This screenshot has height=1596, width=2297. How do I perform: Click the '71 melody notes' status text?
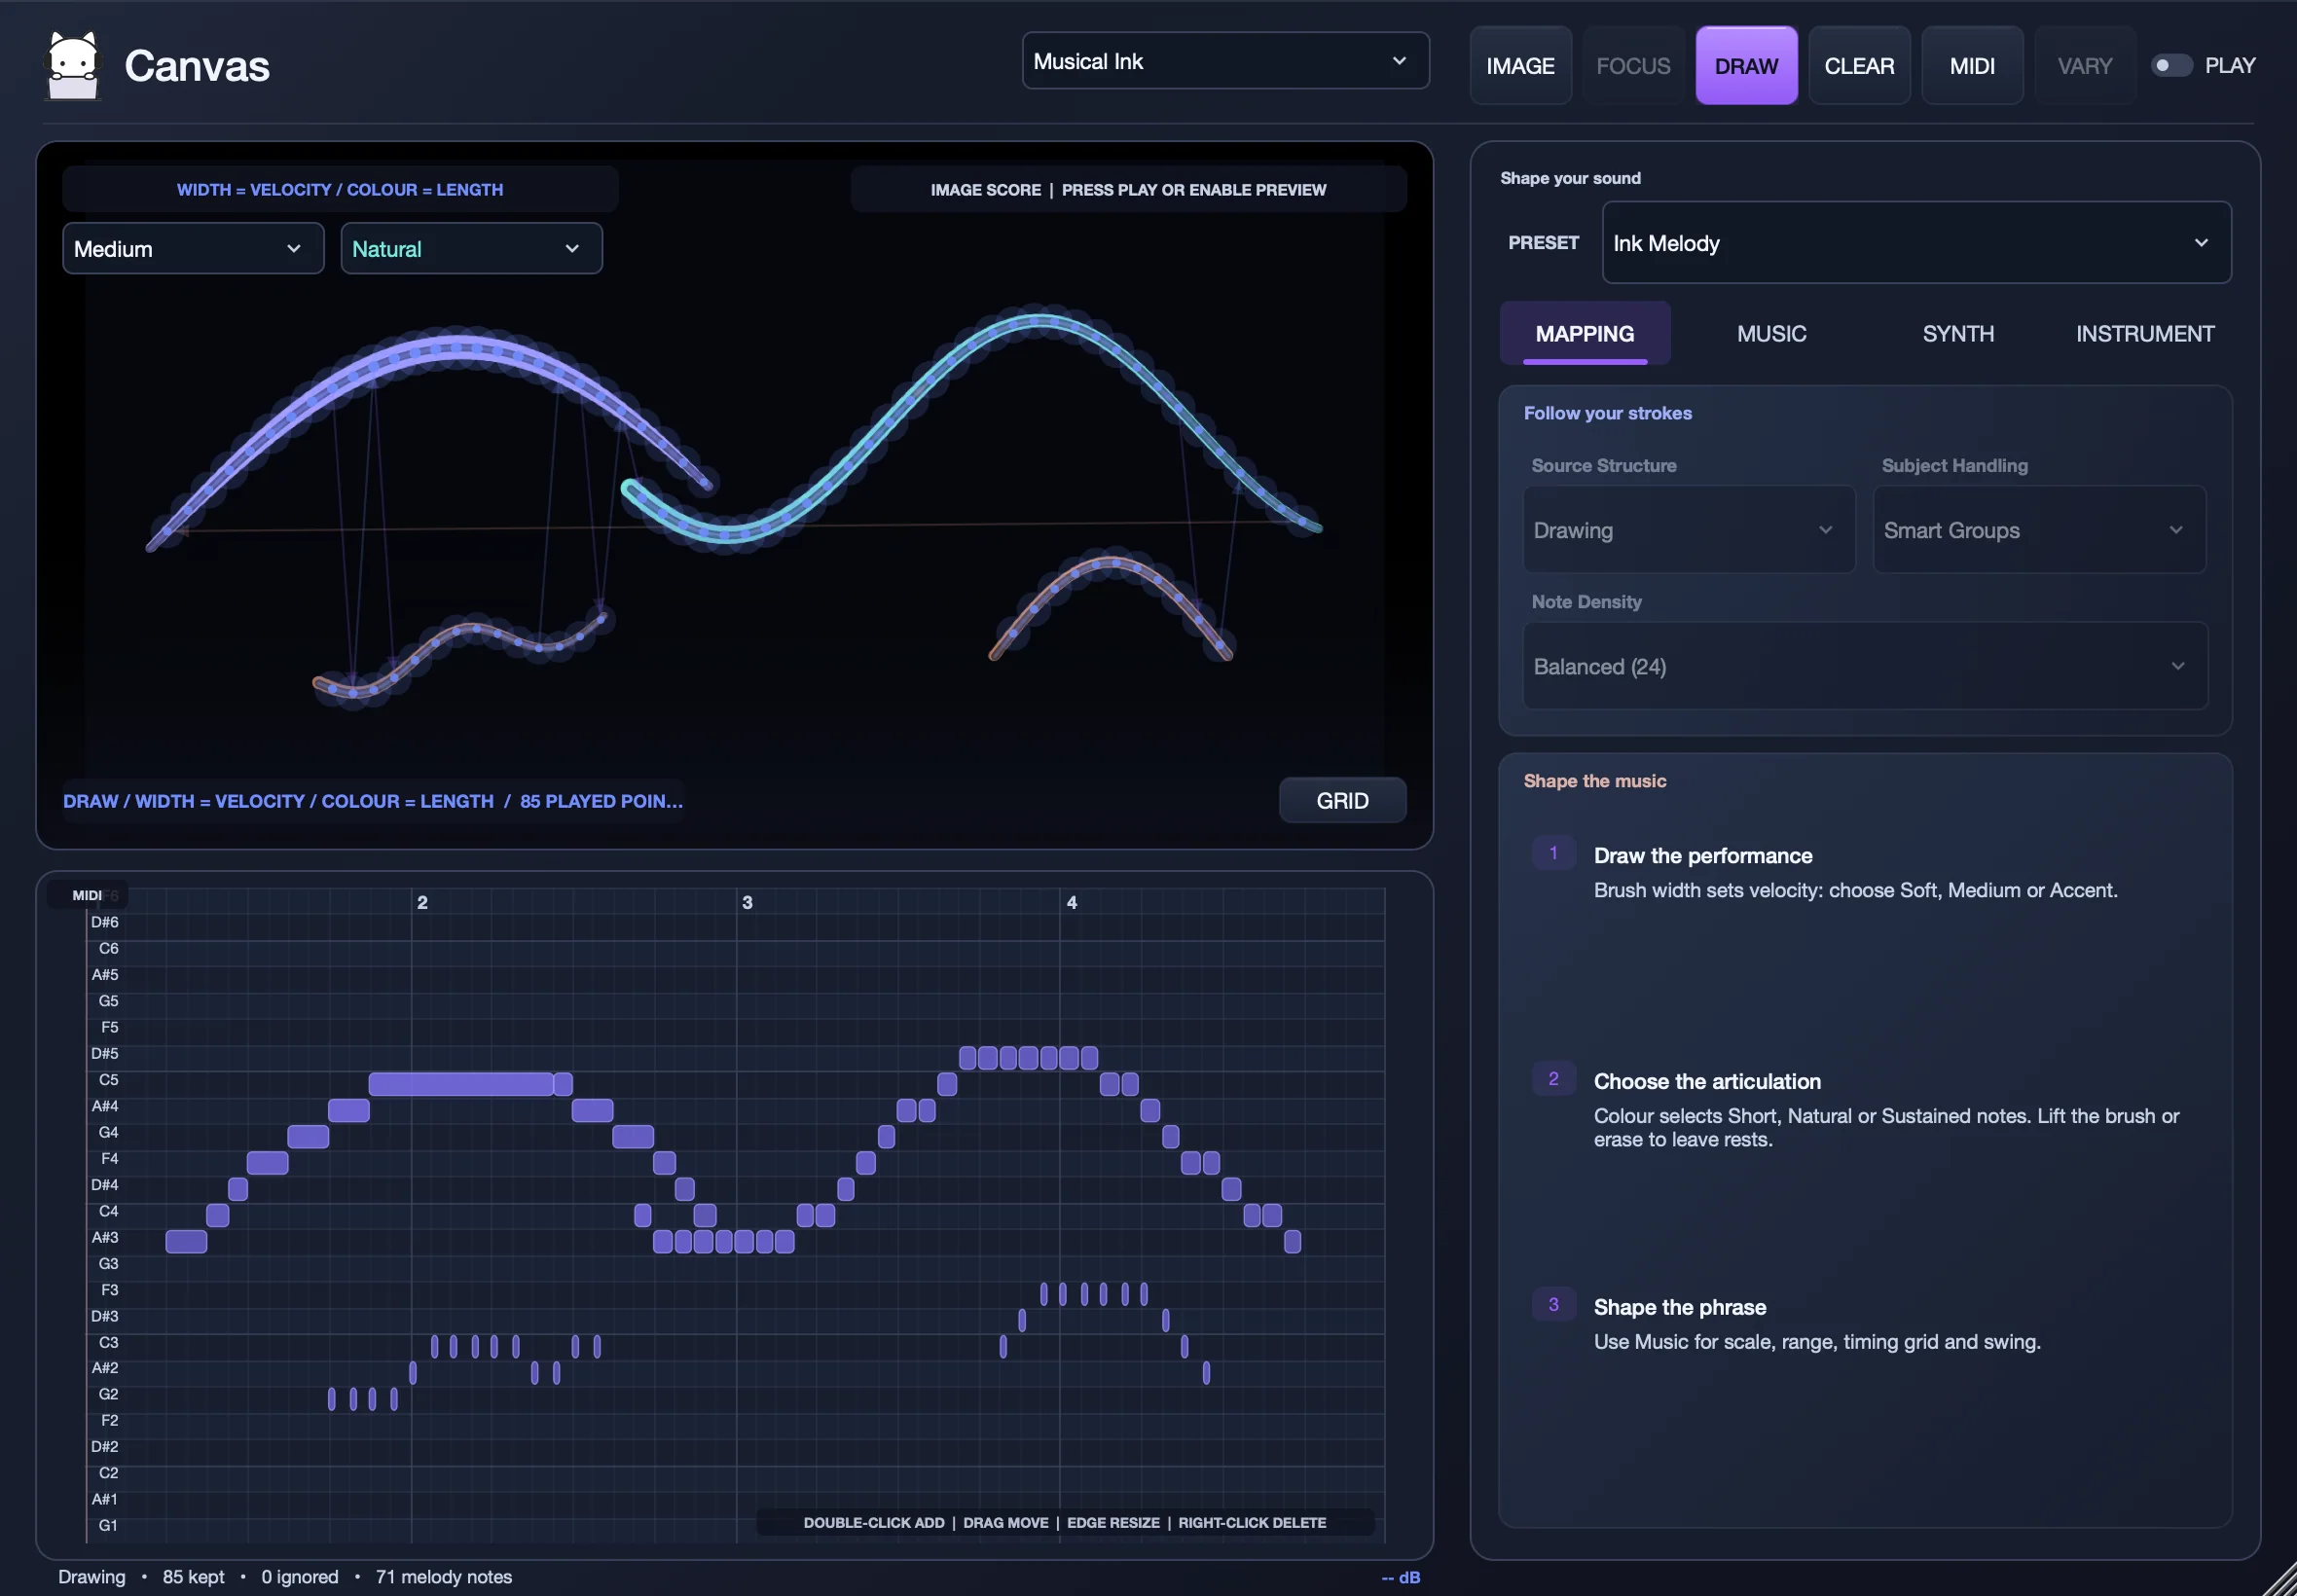point(444,1577)
